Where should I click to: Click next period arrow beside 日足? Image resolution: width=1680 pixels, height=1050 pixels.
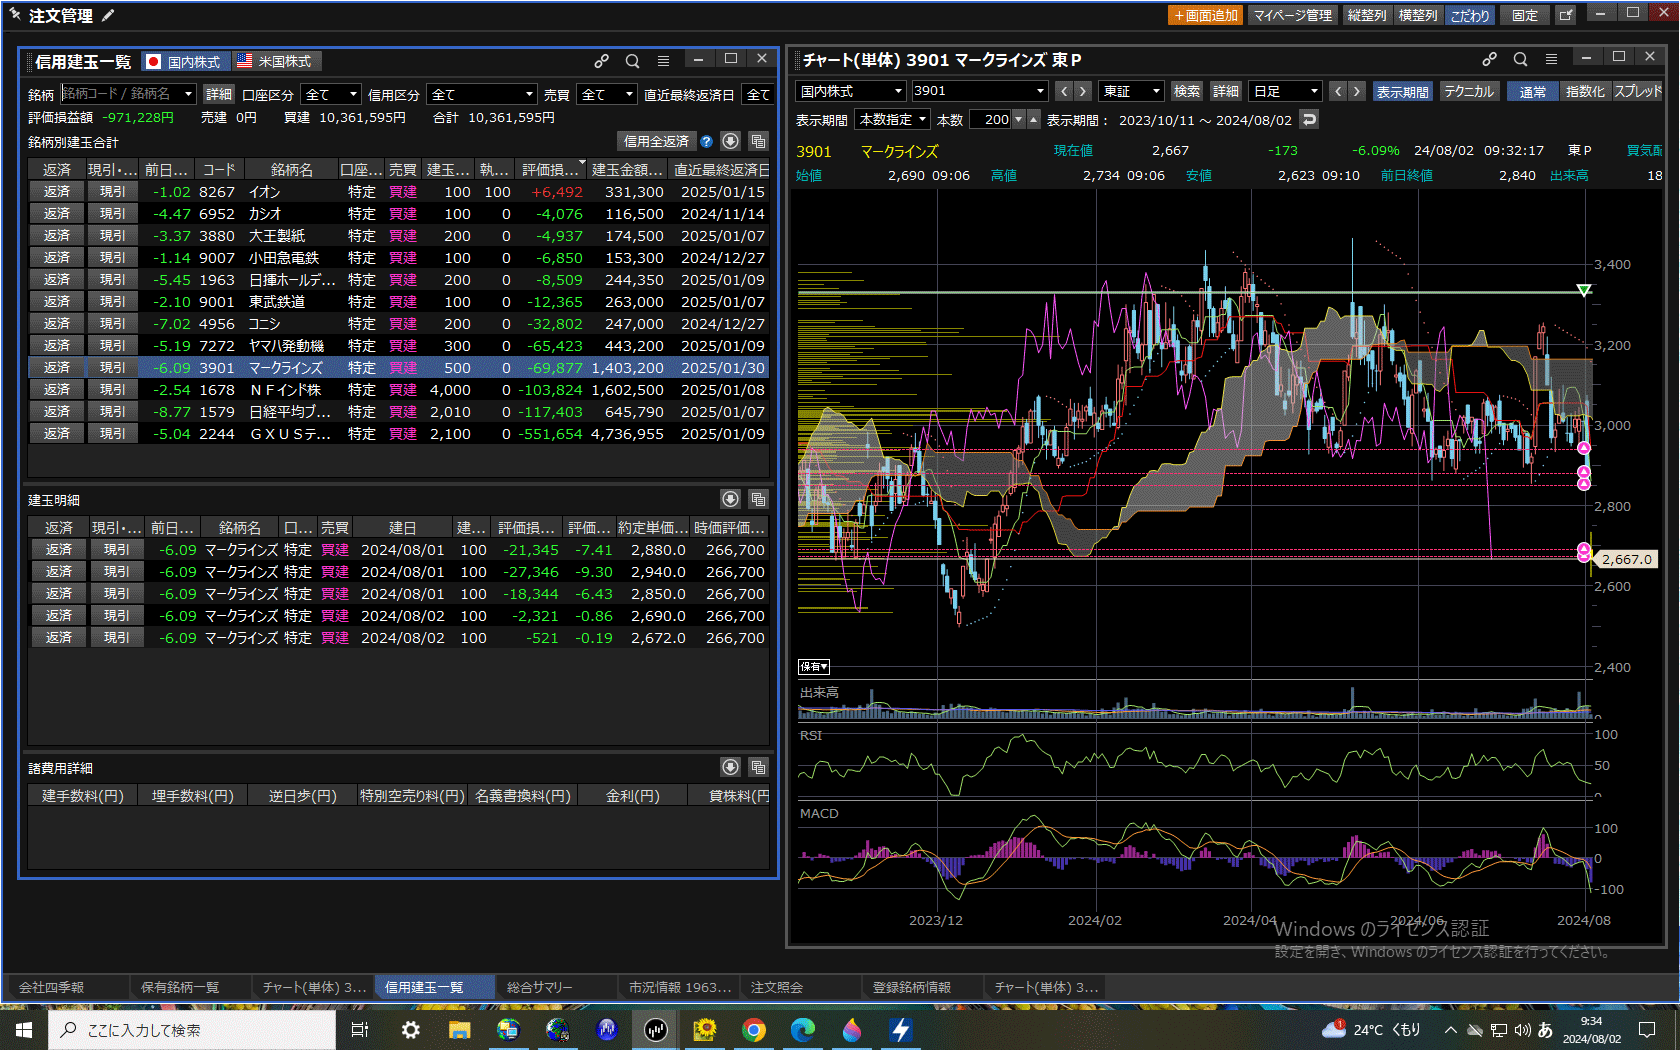[x=1356, y=91]
